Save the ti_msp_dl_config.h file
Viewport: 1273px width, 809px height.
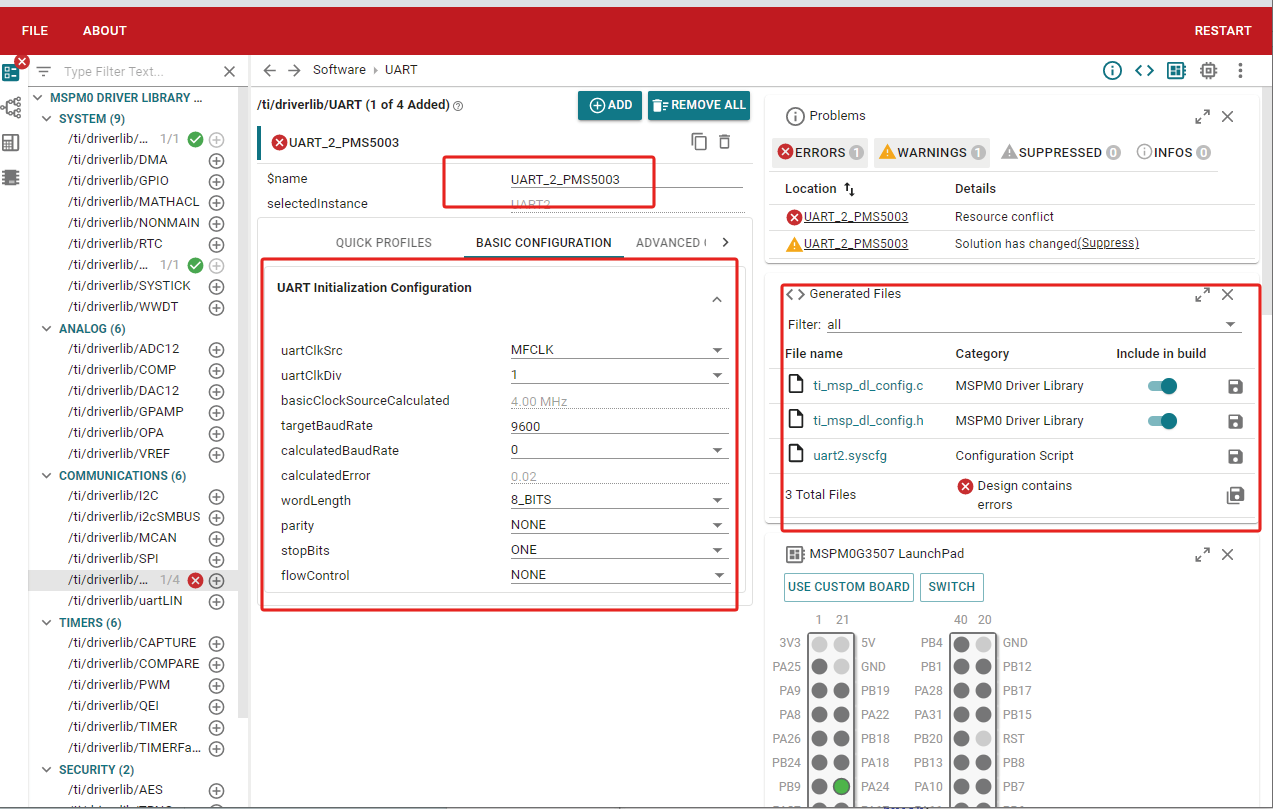pyautogui.click(x=1235, y=421)
